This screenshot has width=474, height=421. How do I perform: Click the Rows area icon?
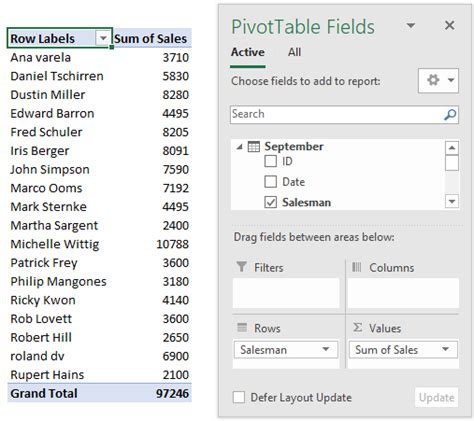tap(242, 328)
